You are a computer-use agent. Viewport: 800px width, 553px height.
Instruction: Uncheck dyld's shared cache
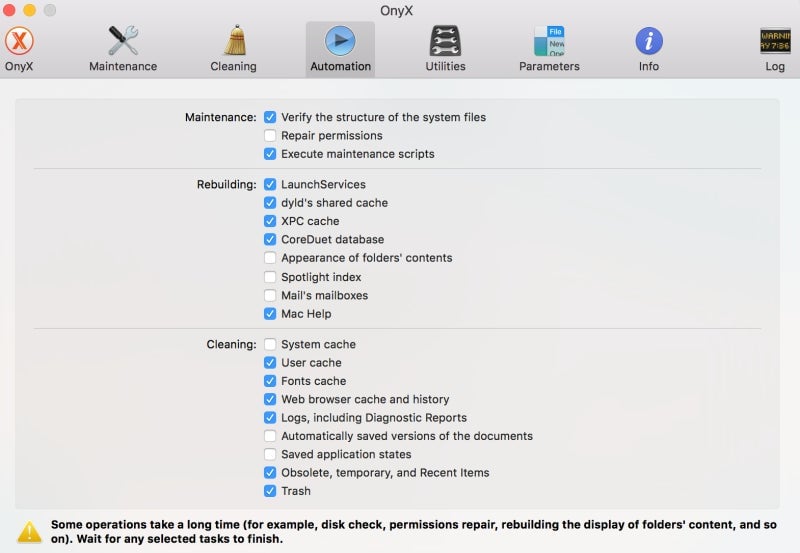(270, 203)
